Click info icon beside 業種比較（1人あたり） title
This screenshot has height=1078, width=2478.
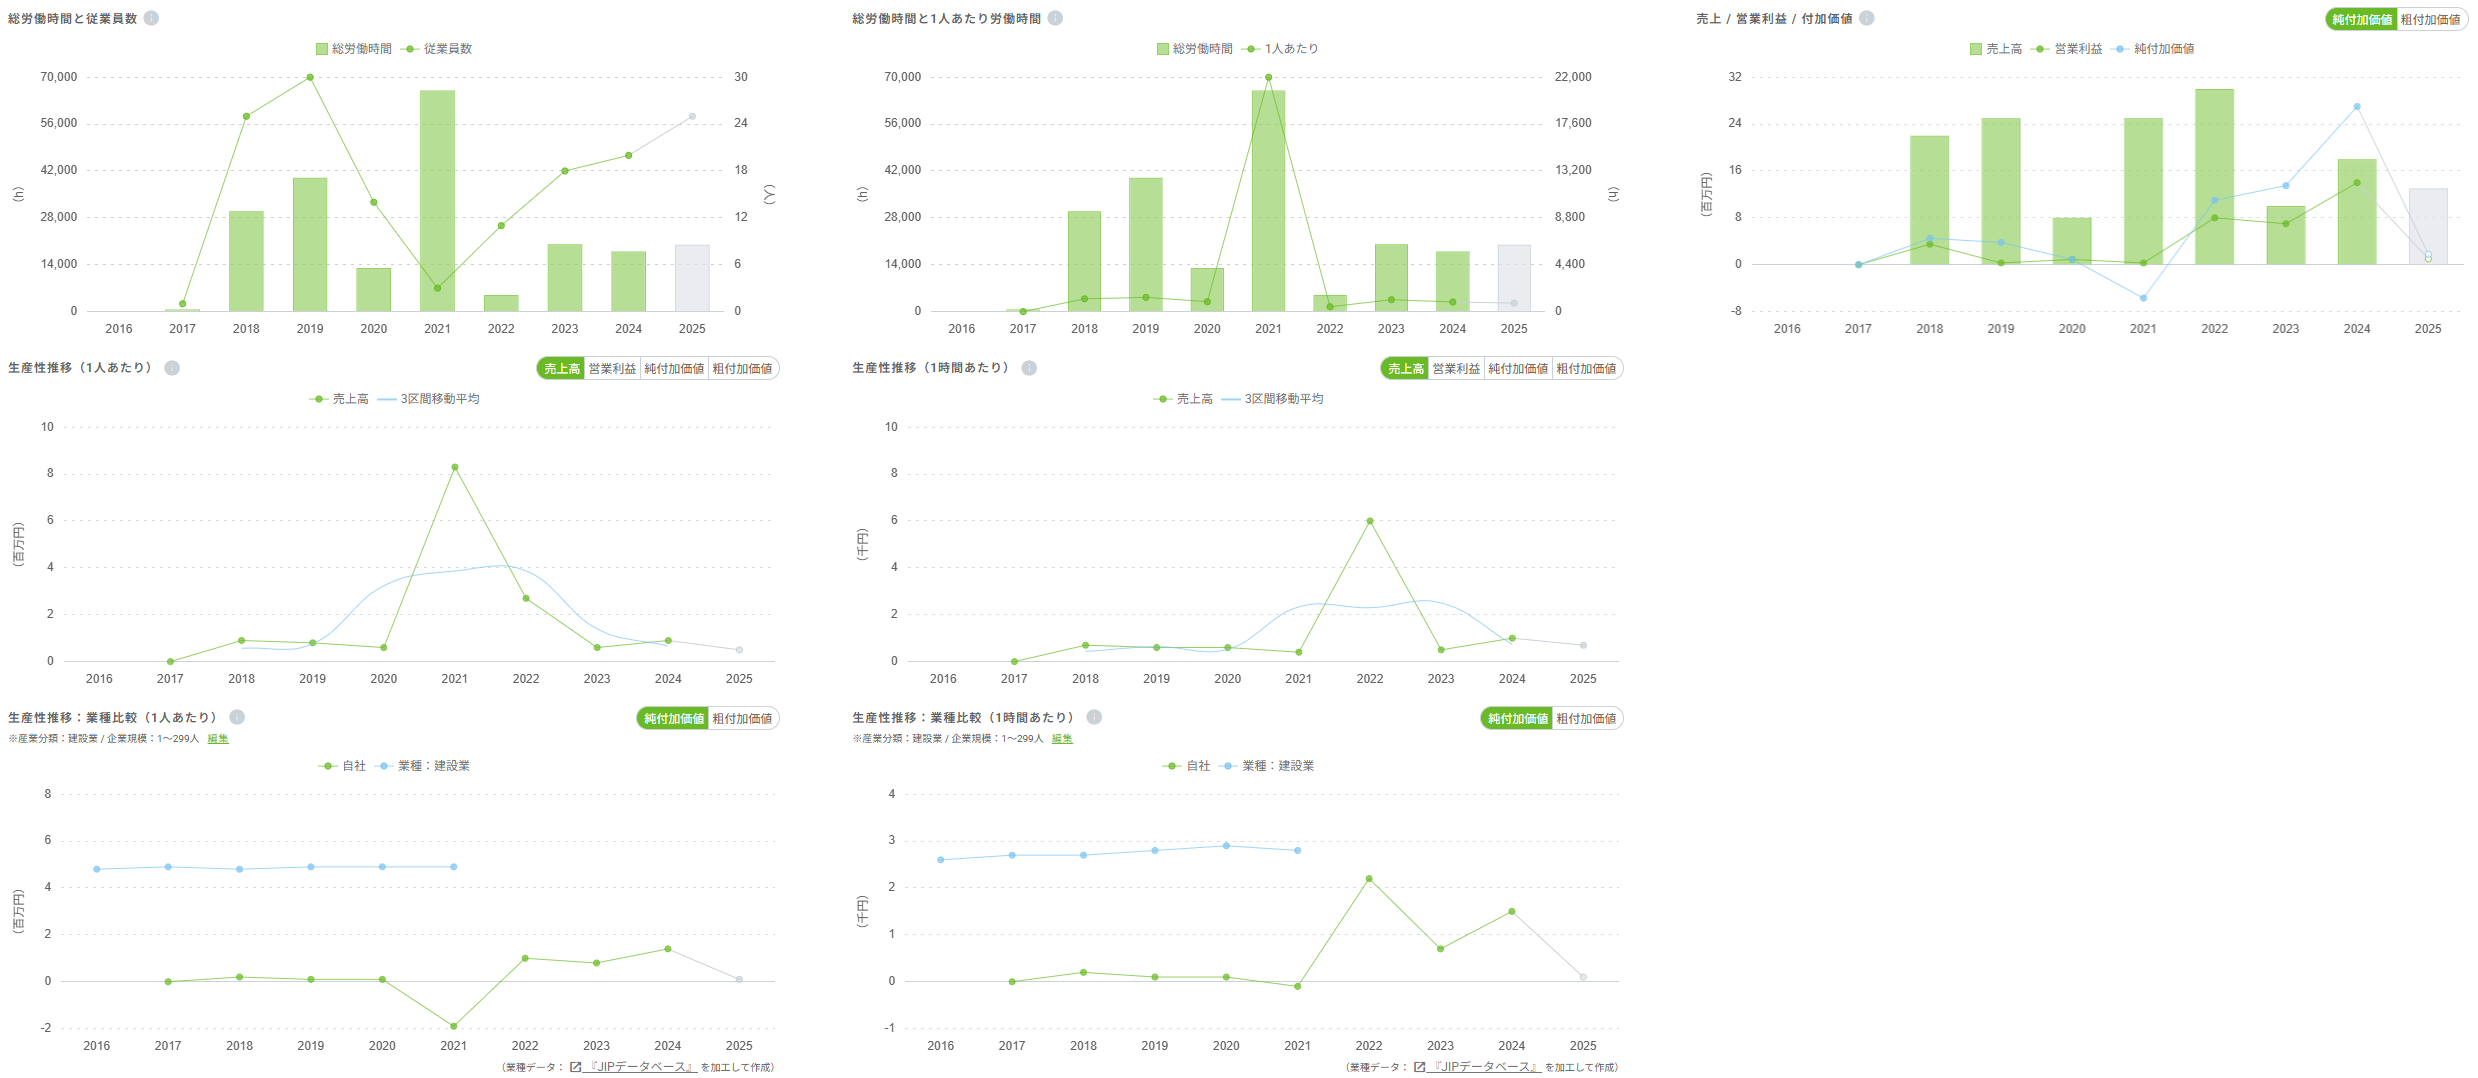(237, 717)
